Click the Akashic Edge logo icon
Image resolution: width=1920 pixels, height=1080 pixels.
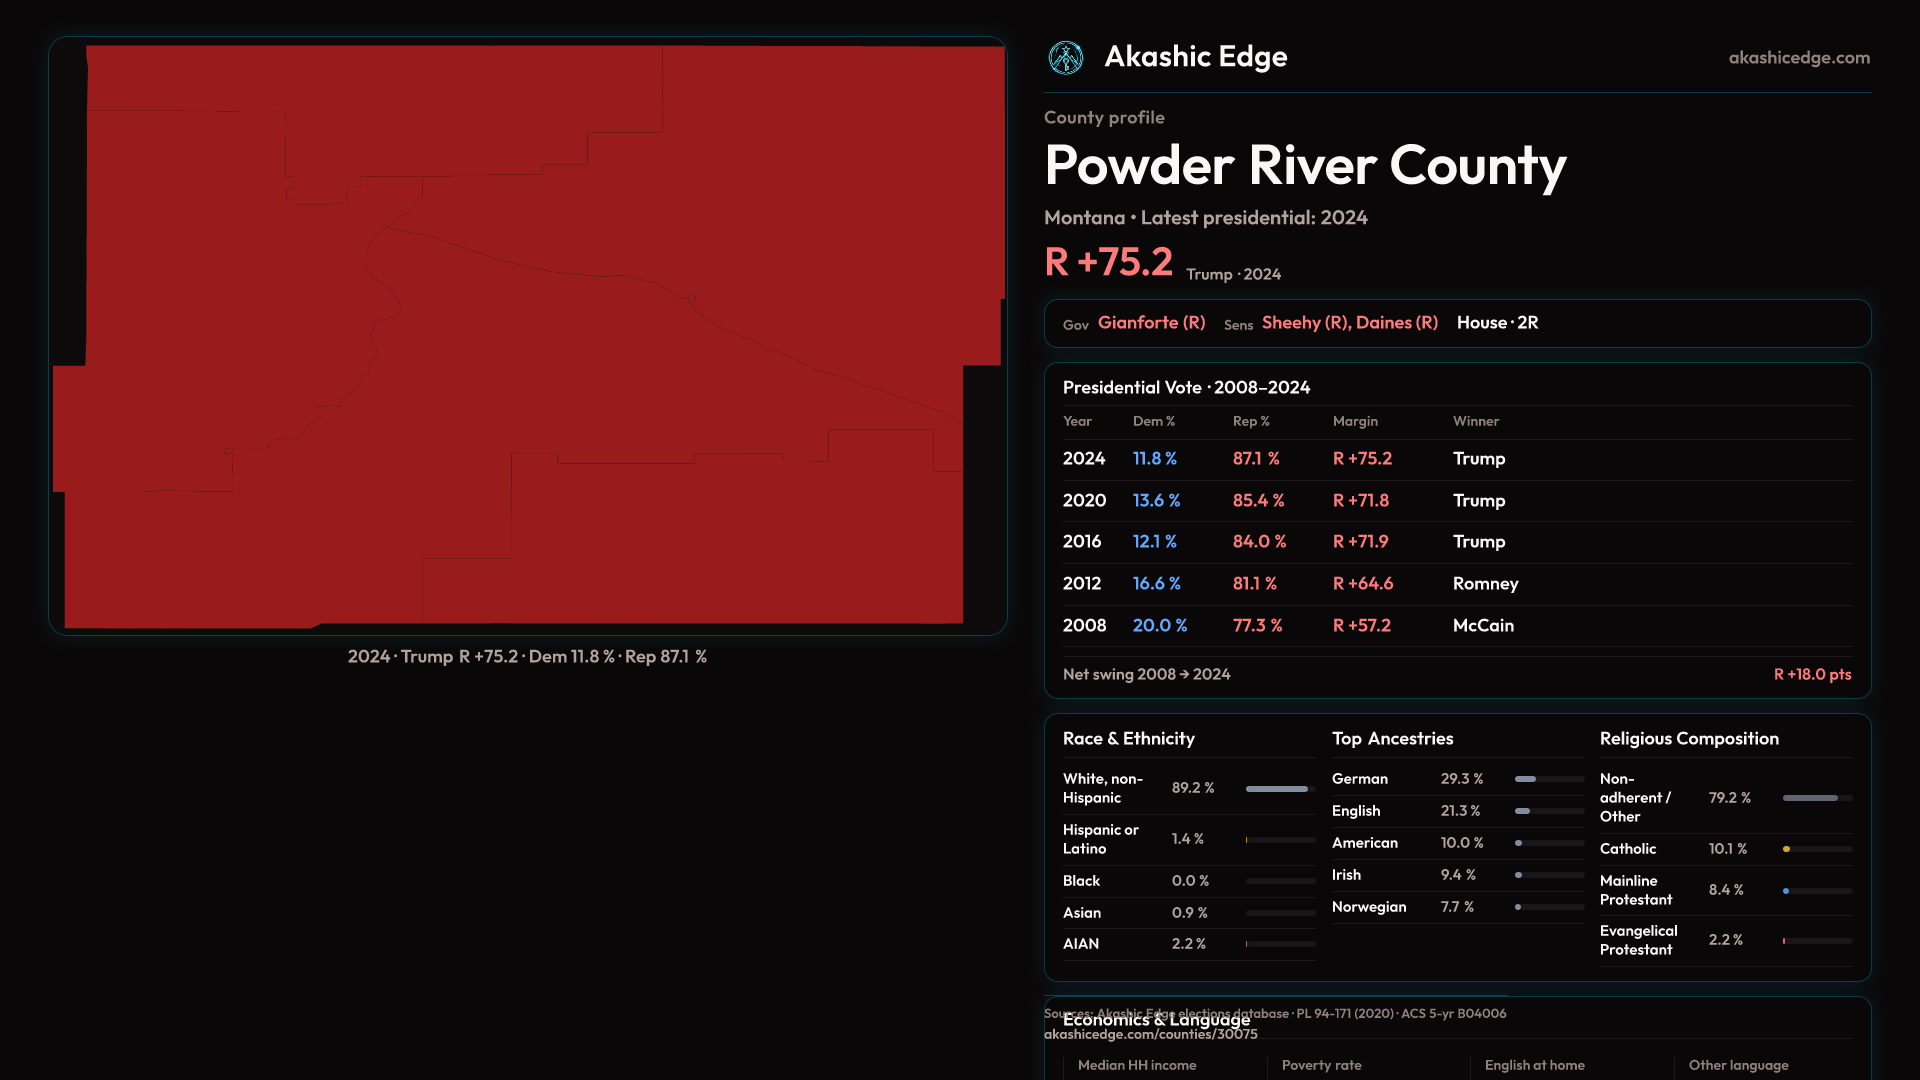tap(1065, 58)
